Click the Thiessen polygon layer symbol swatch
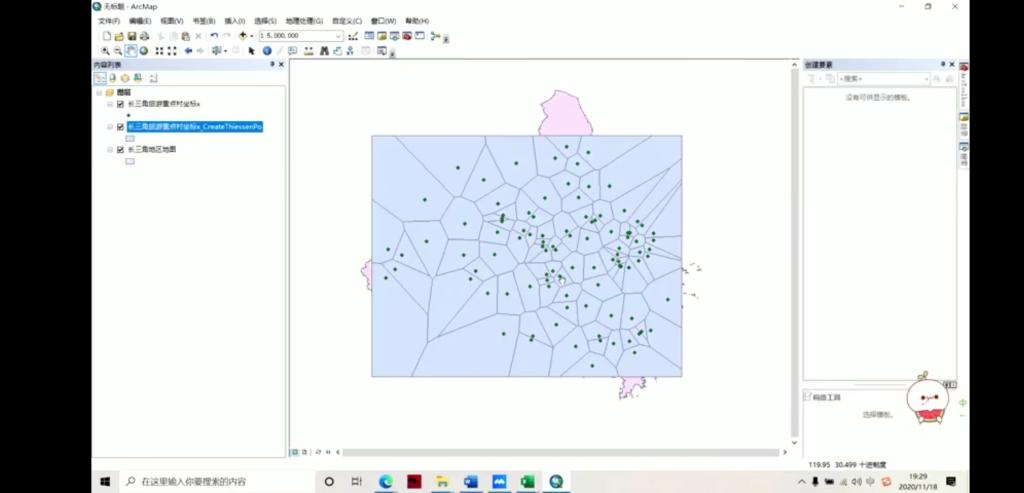 click(x=130, y=138)
